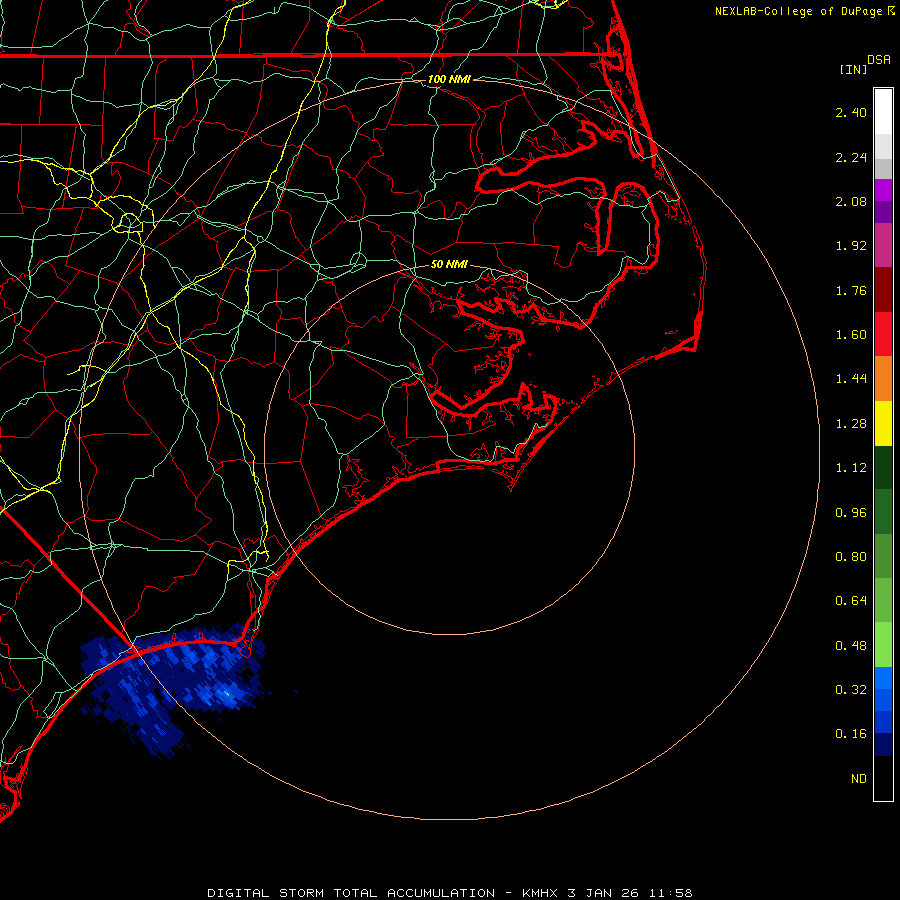Click the KMHX station identifier
Image resolution: width=900 pixels, height=900 pixels.
pyautogui.click(x=540, y=893)
